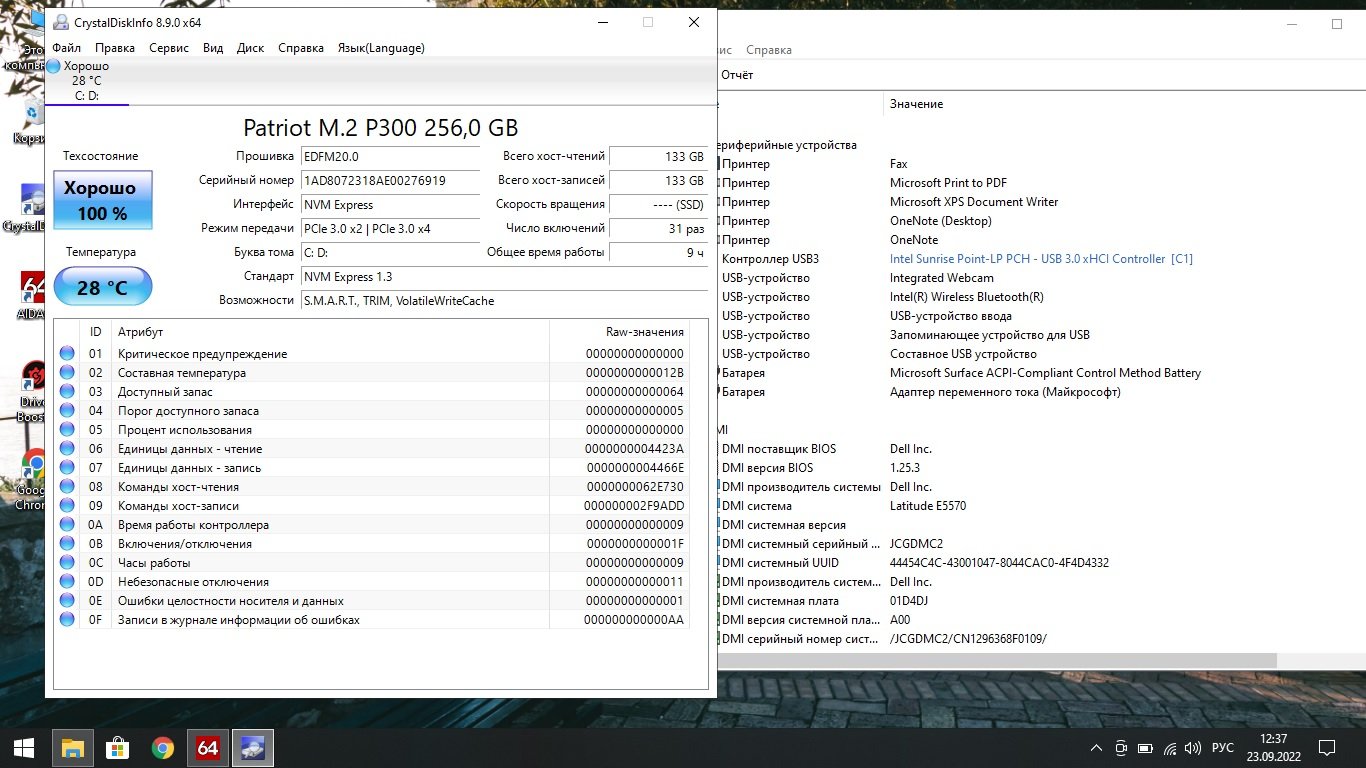Open File Explorer from the taskbar
1366x768 pixels.
[x=72, y=747]
